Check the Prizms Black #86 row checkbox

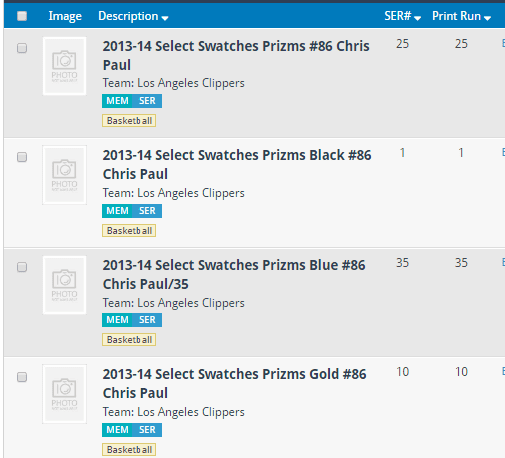coord(22,157)
